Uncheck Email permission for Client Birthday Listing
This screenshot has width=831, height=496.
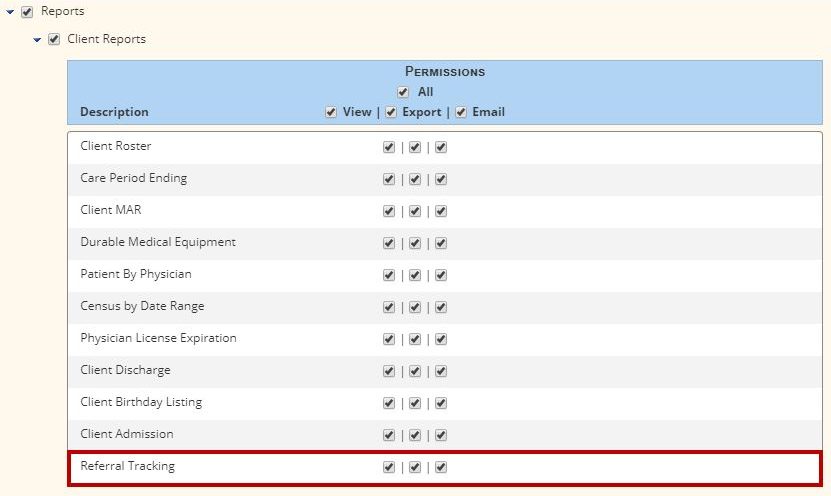pos(441,403)
